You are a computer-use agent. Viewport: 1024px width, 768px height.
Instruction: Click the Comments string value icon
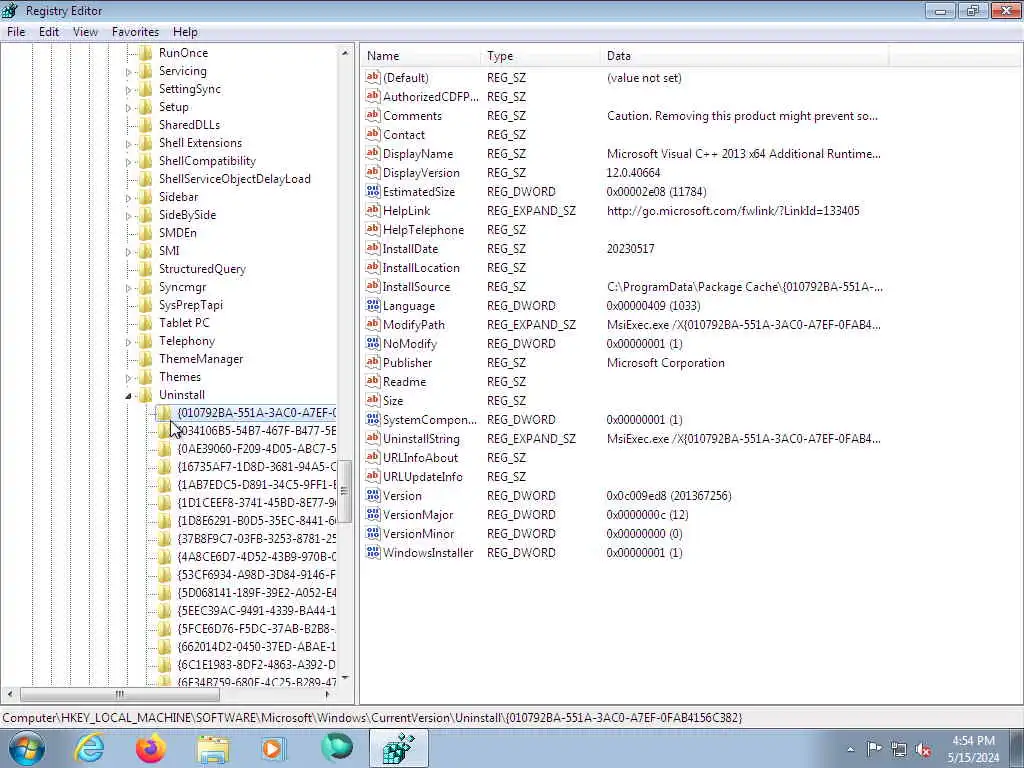coord(373,115)
